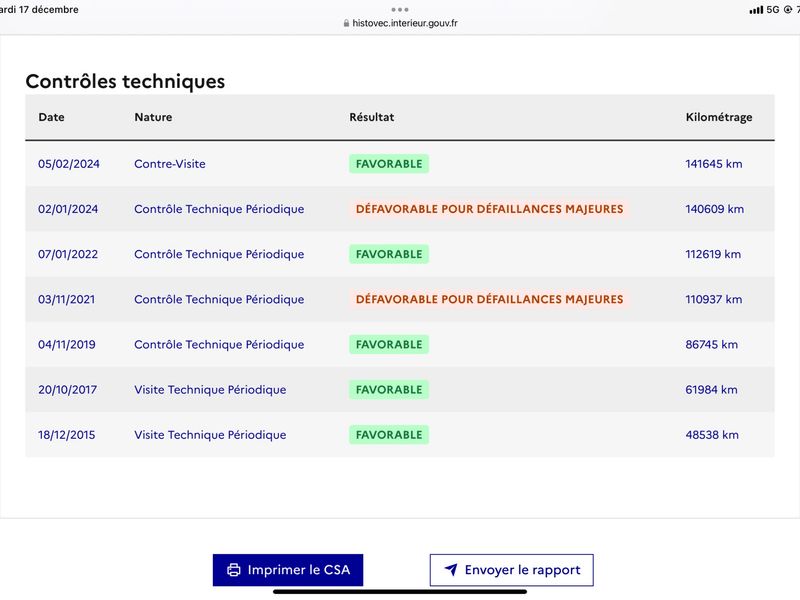Click FAVORABLE badge on 04/11/2019 row

click(x=389, y=344)
